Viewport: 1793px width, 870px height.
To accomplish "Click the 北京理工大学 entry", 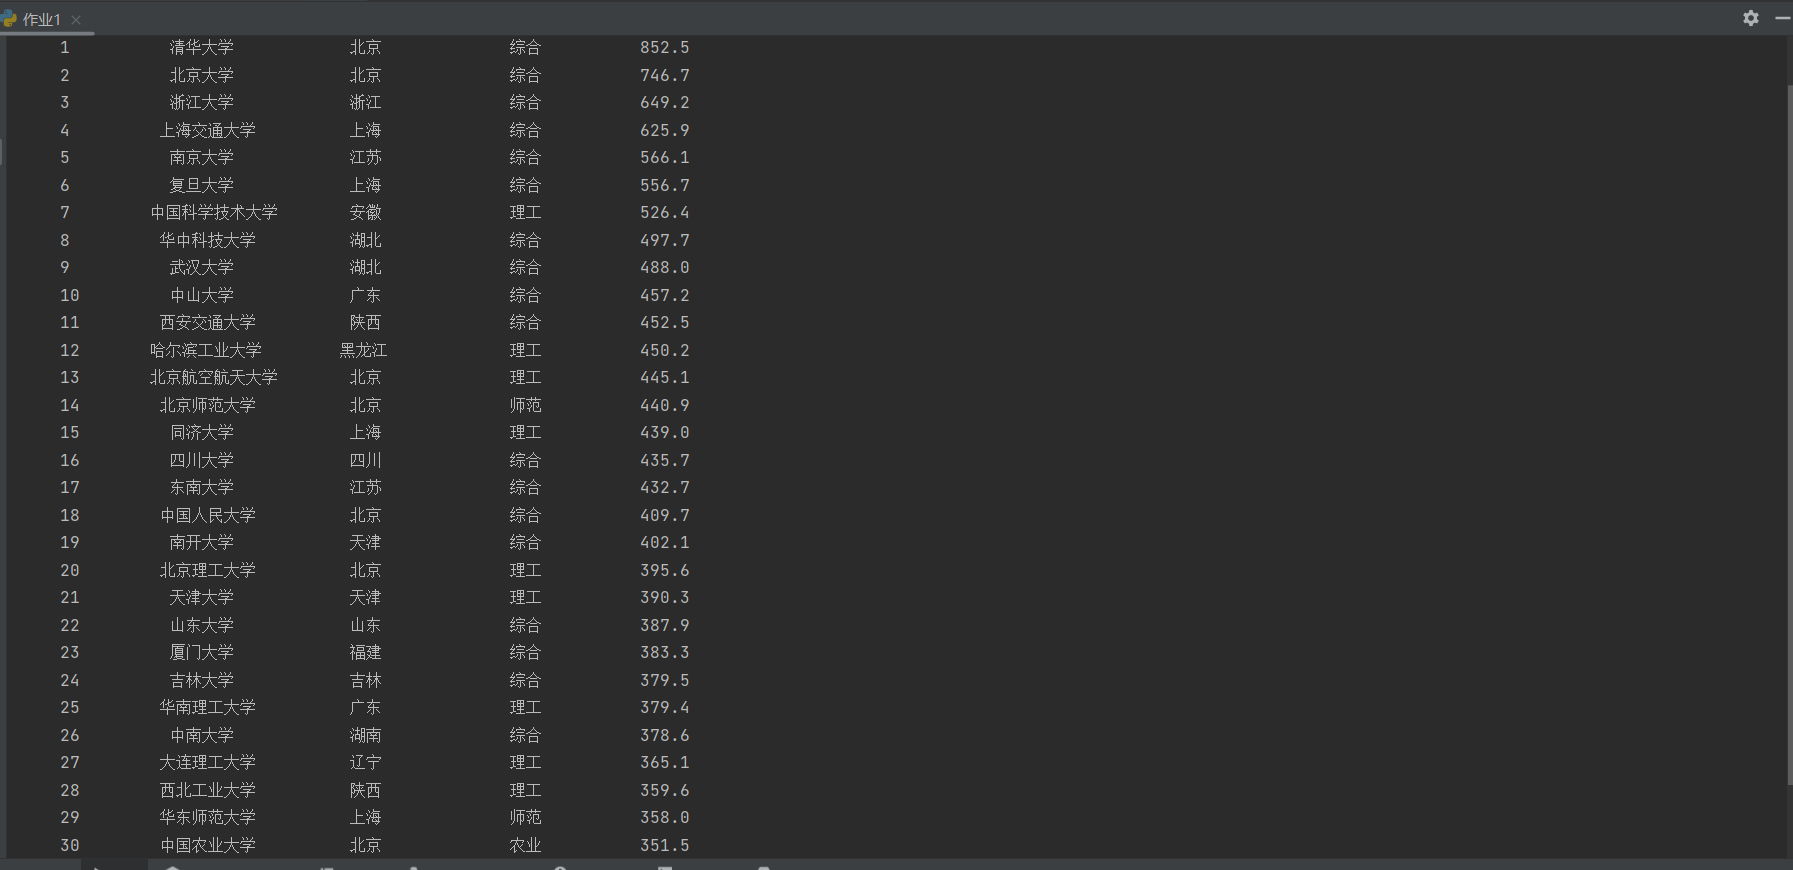I will [207, 570].
